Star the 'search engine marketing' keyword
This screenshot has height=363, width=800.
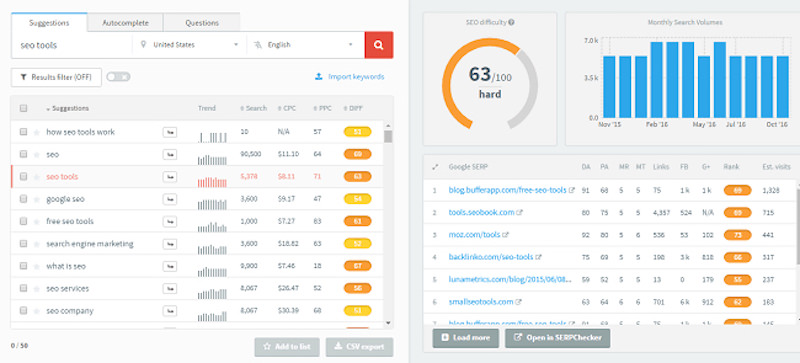tap(36, 244)
